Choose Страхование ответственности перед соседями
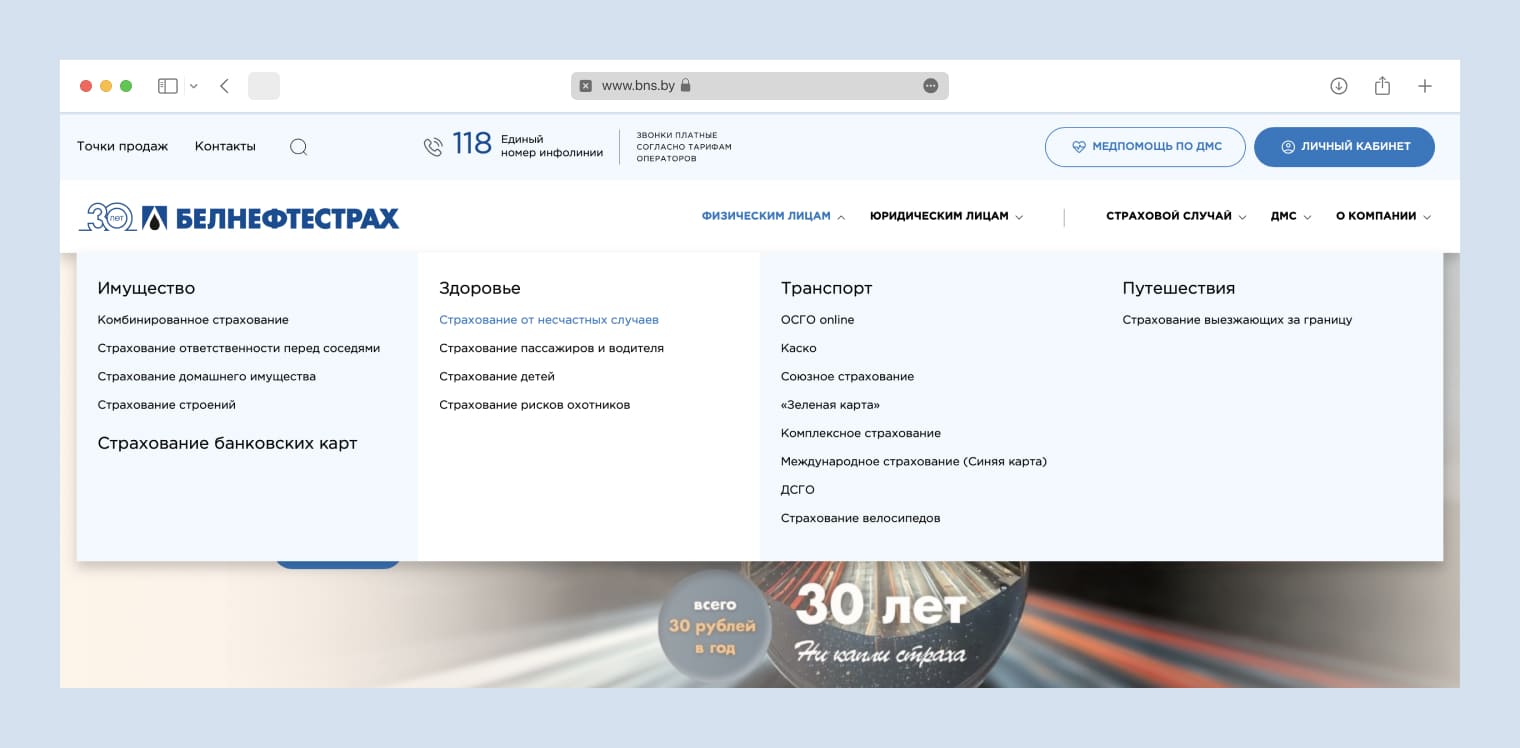 tap(239, 348)
